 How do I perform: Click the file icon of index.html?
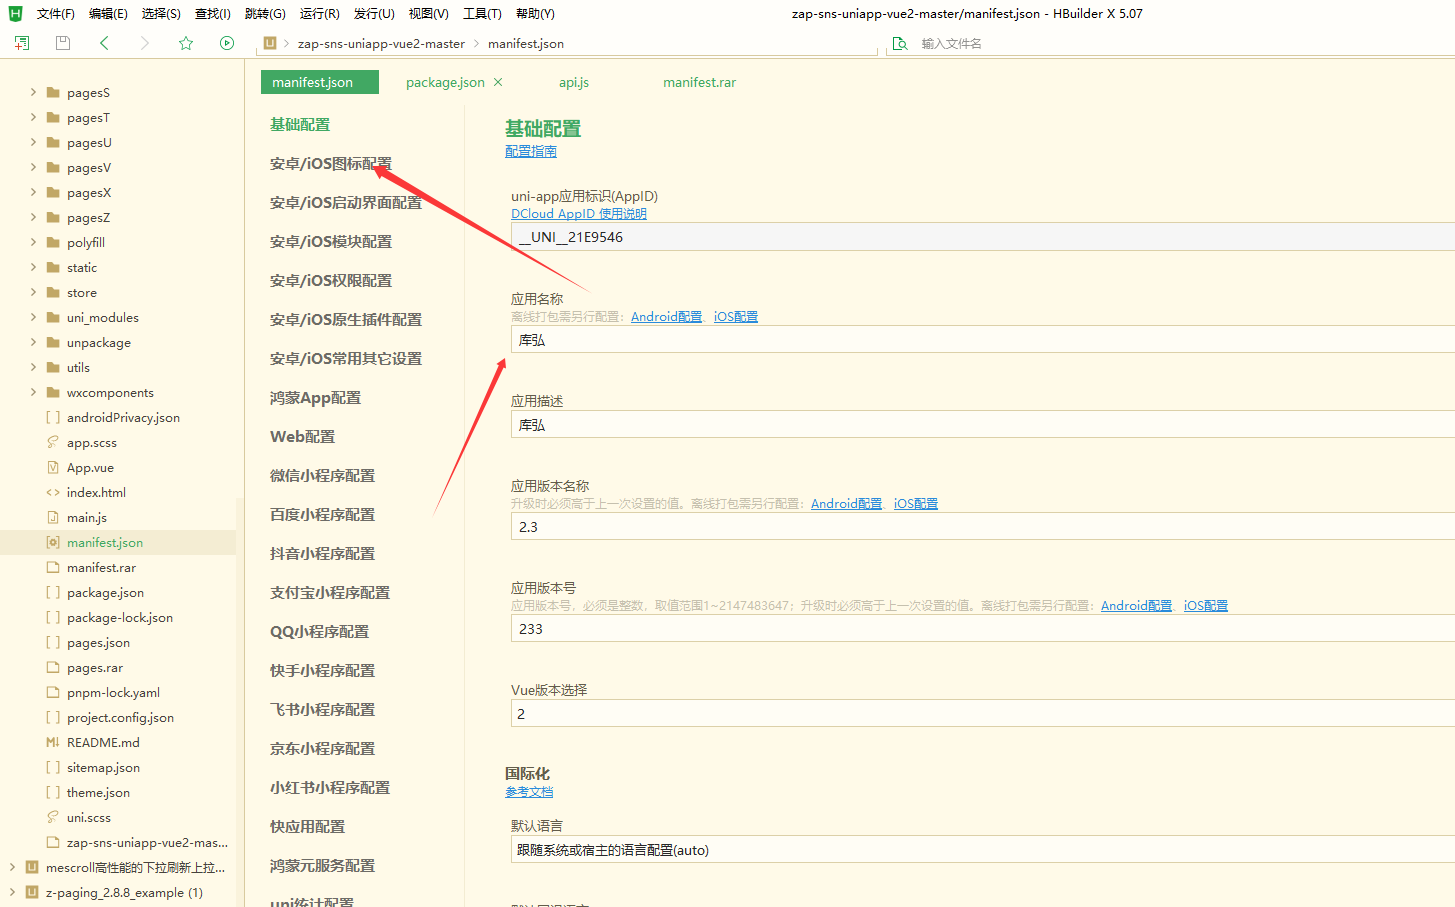pyautogui.click(x=53, y=492)
